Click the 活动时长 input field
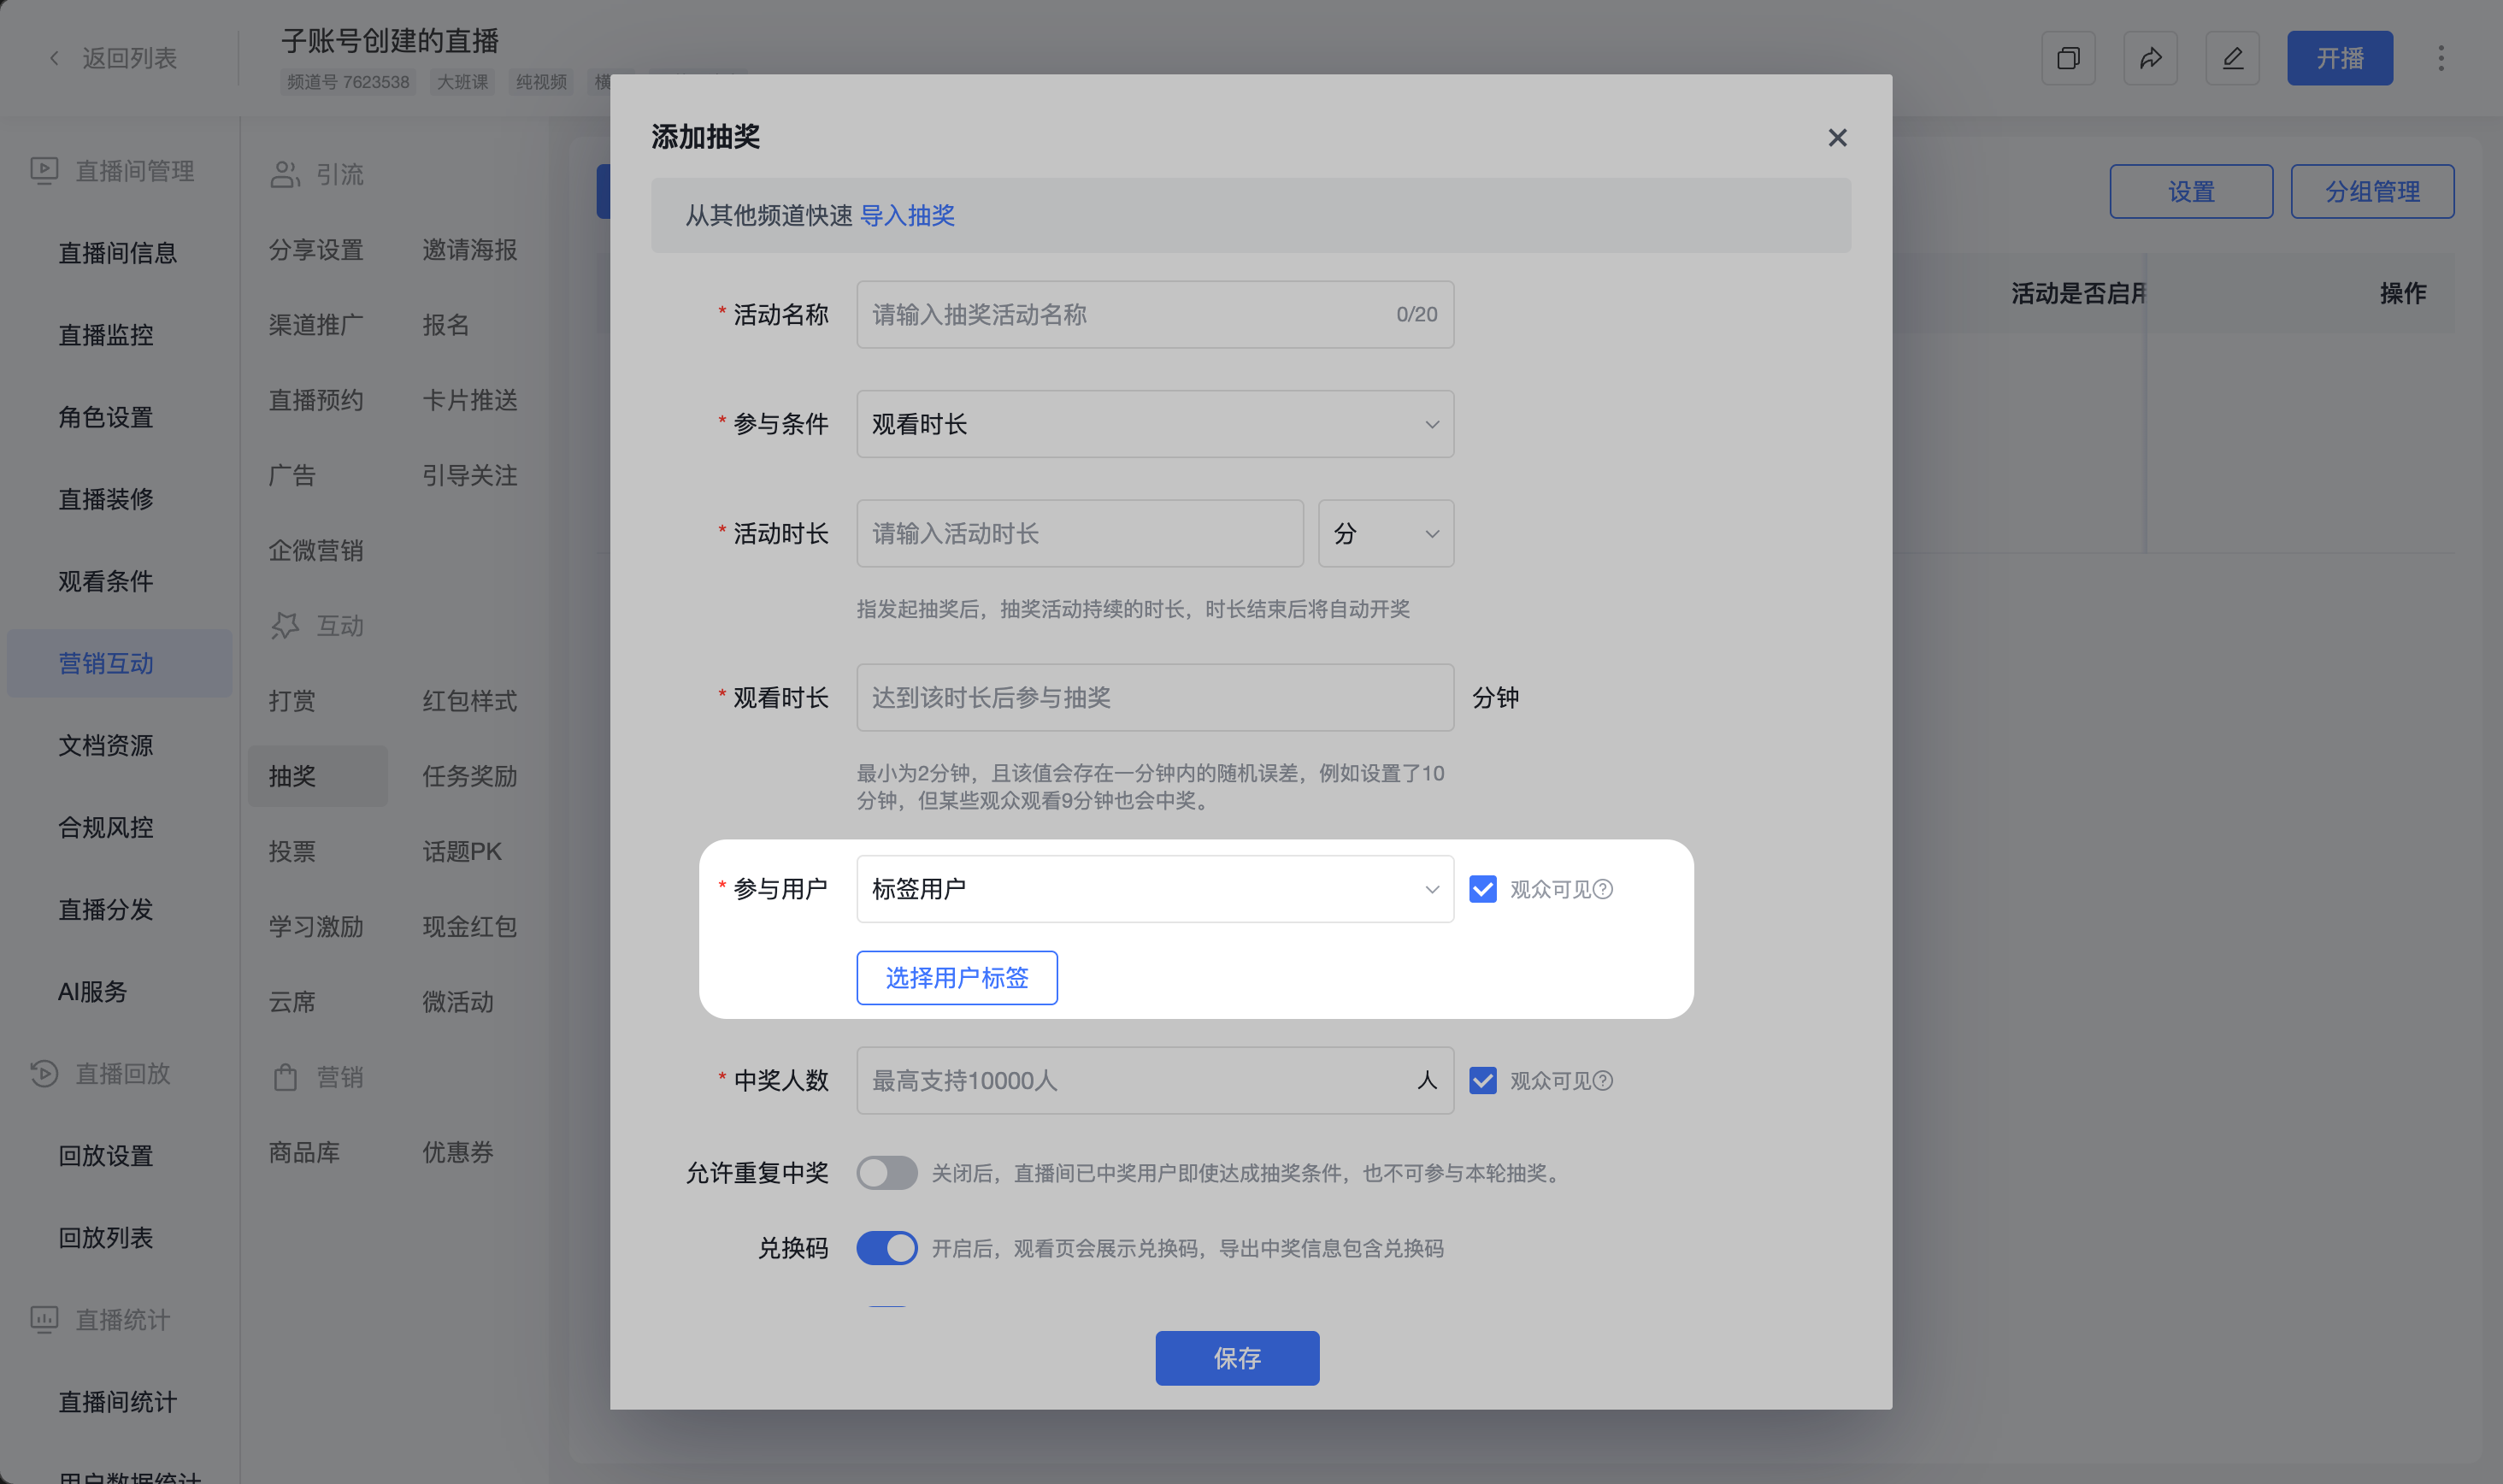2503x1484 pixels. 1080,534
